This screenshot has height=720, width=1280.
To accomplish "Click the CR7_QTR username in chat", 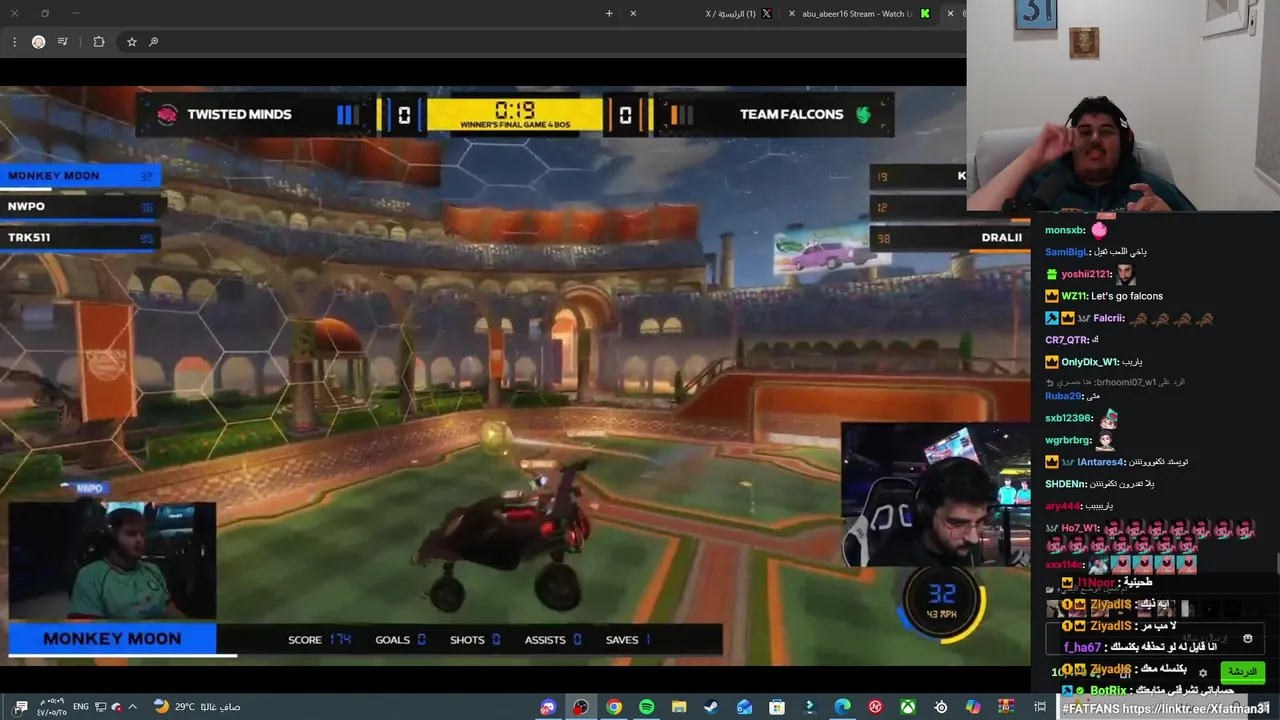I will 1067,340.
